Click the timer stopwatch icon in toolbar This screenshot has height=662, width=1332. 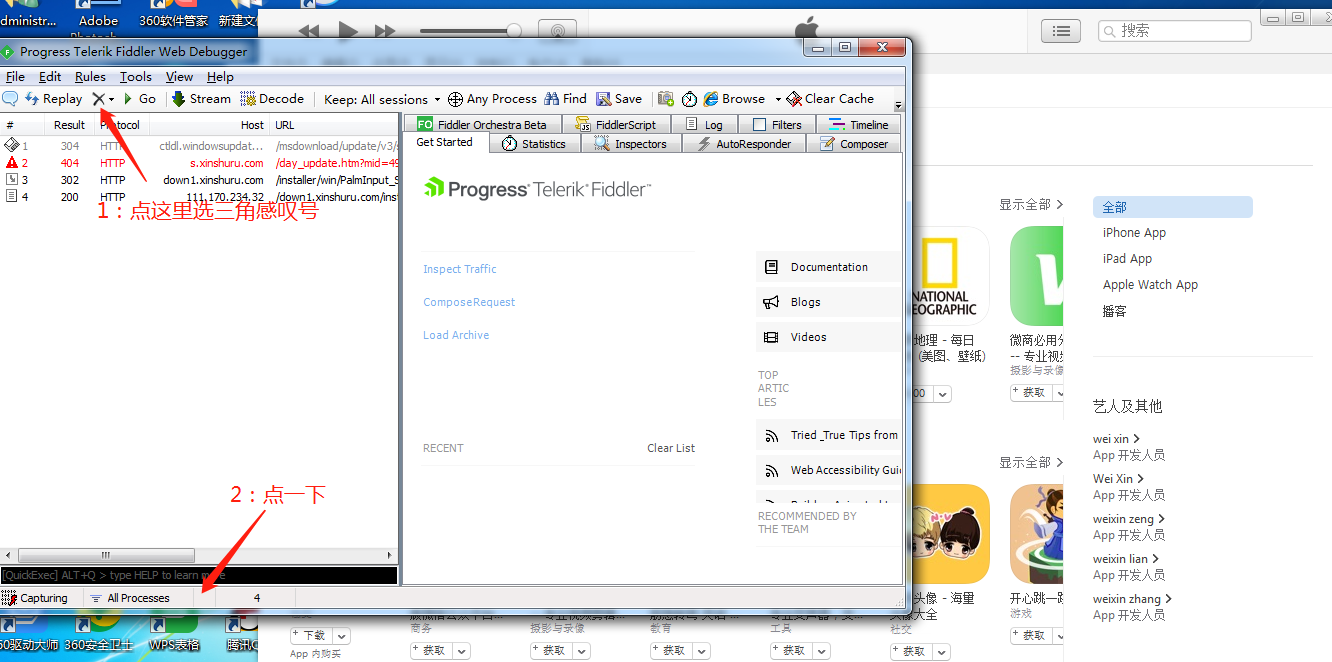[x=690, y=99]
